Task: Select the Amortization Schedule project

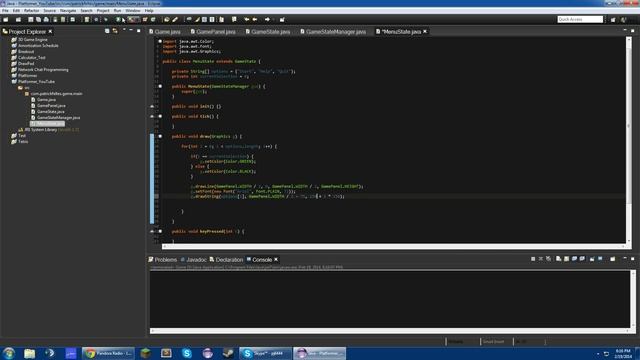Action: [x=38, y=46]
